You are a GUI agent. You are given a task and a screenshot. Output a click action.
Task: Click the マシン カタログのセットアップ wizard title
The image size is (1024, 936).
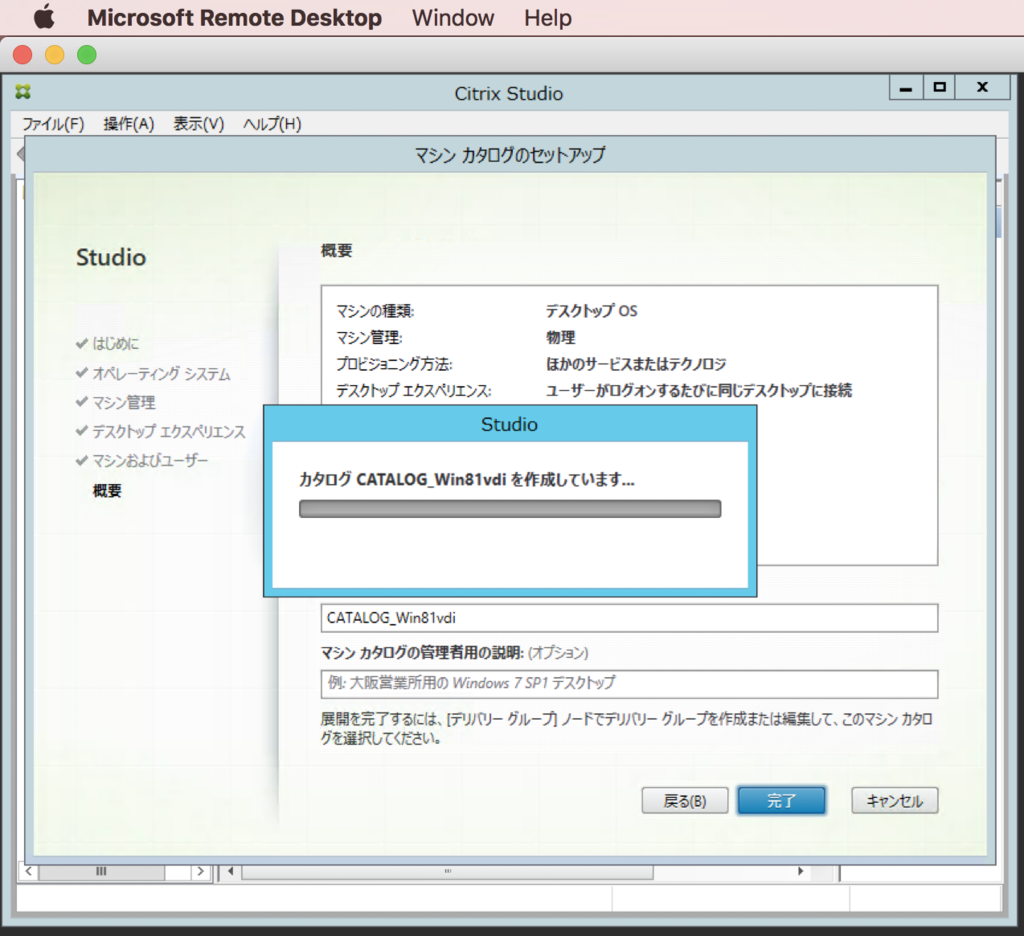click(x=510, y=155)
